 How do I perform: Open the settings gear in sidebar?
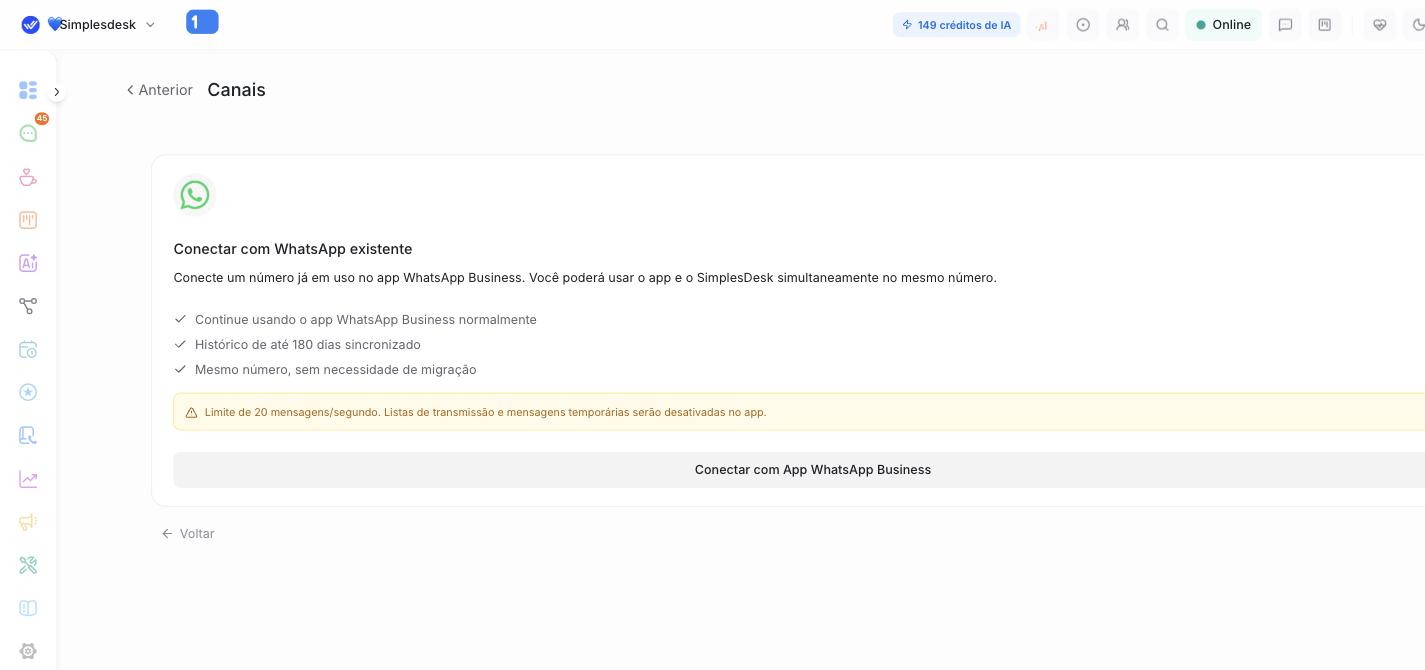click(x=28, y=651)
